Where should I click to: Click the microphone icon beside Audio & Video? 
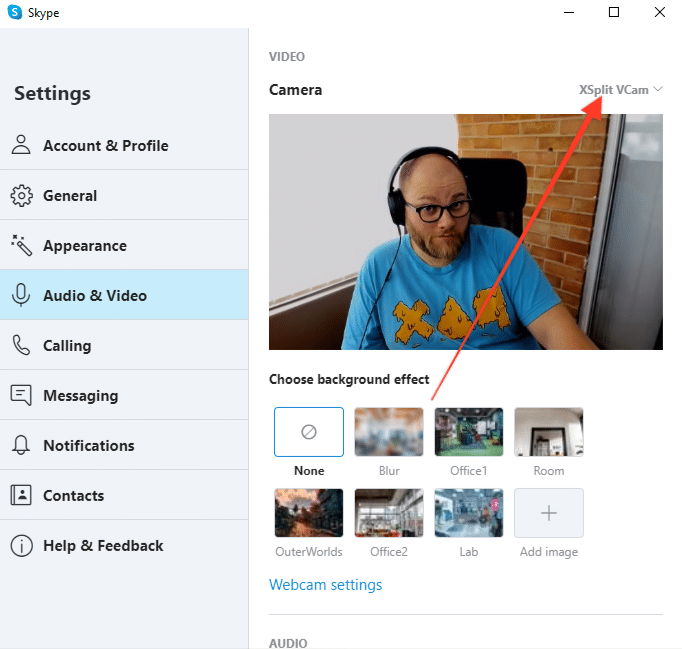pos(21,295)
